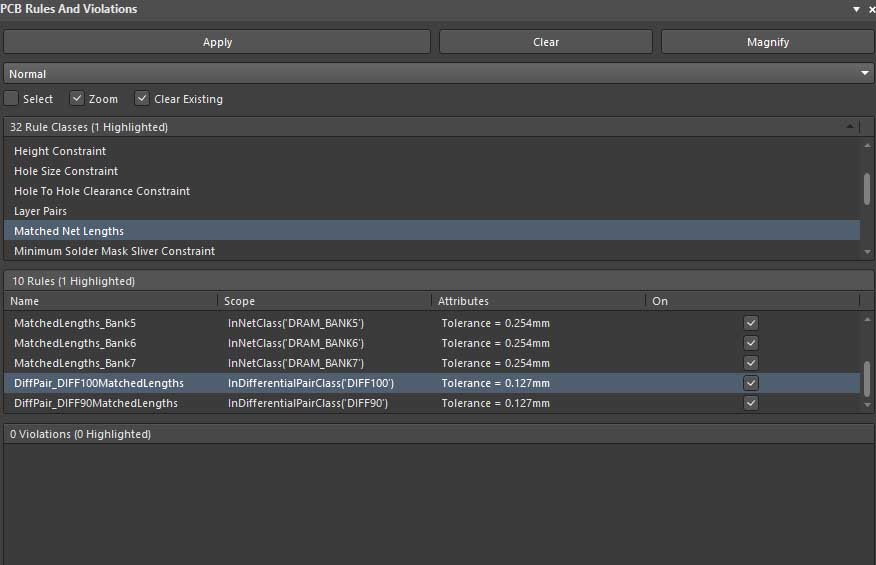The width and height of the screenshot is (876, 565).
Task: Toggle the Zoom checkbox
Action: point(77,99)
